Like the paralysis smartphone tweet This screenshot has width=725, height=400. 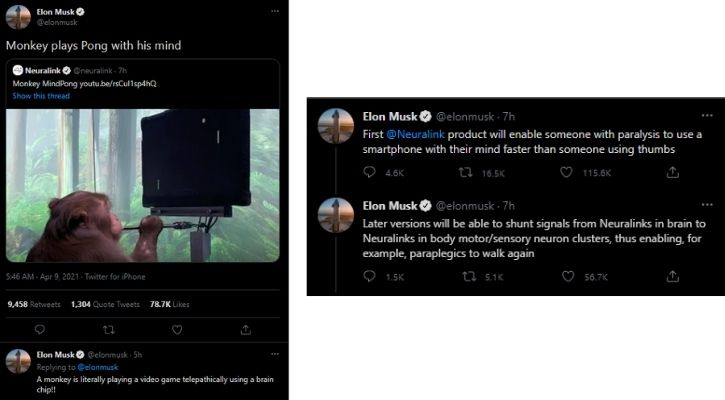point(568,173)
